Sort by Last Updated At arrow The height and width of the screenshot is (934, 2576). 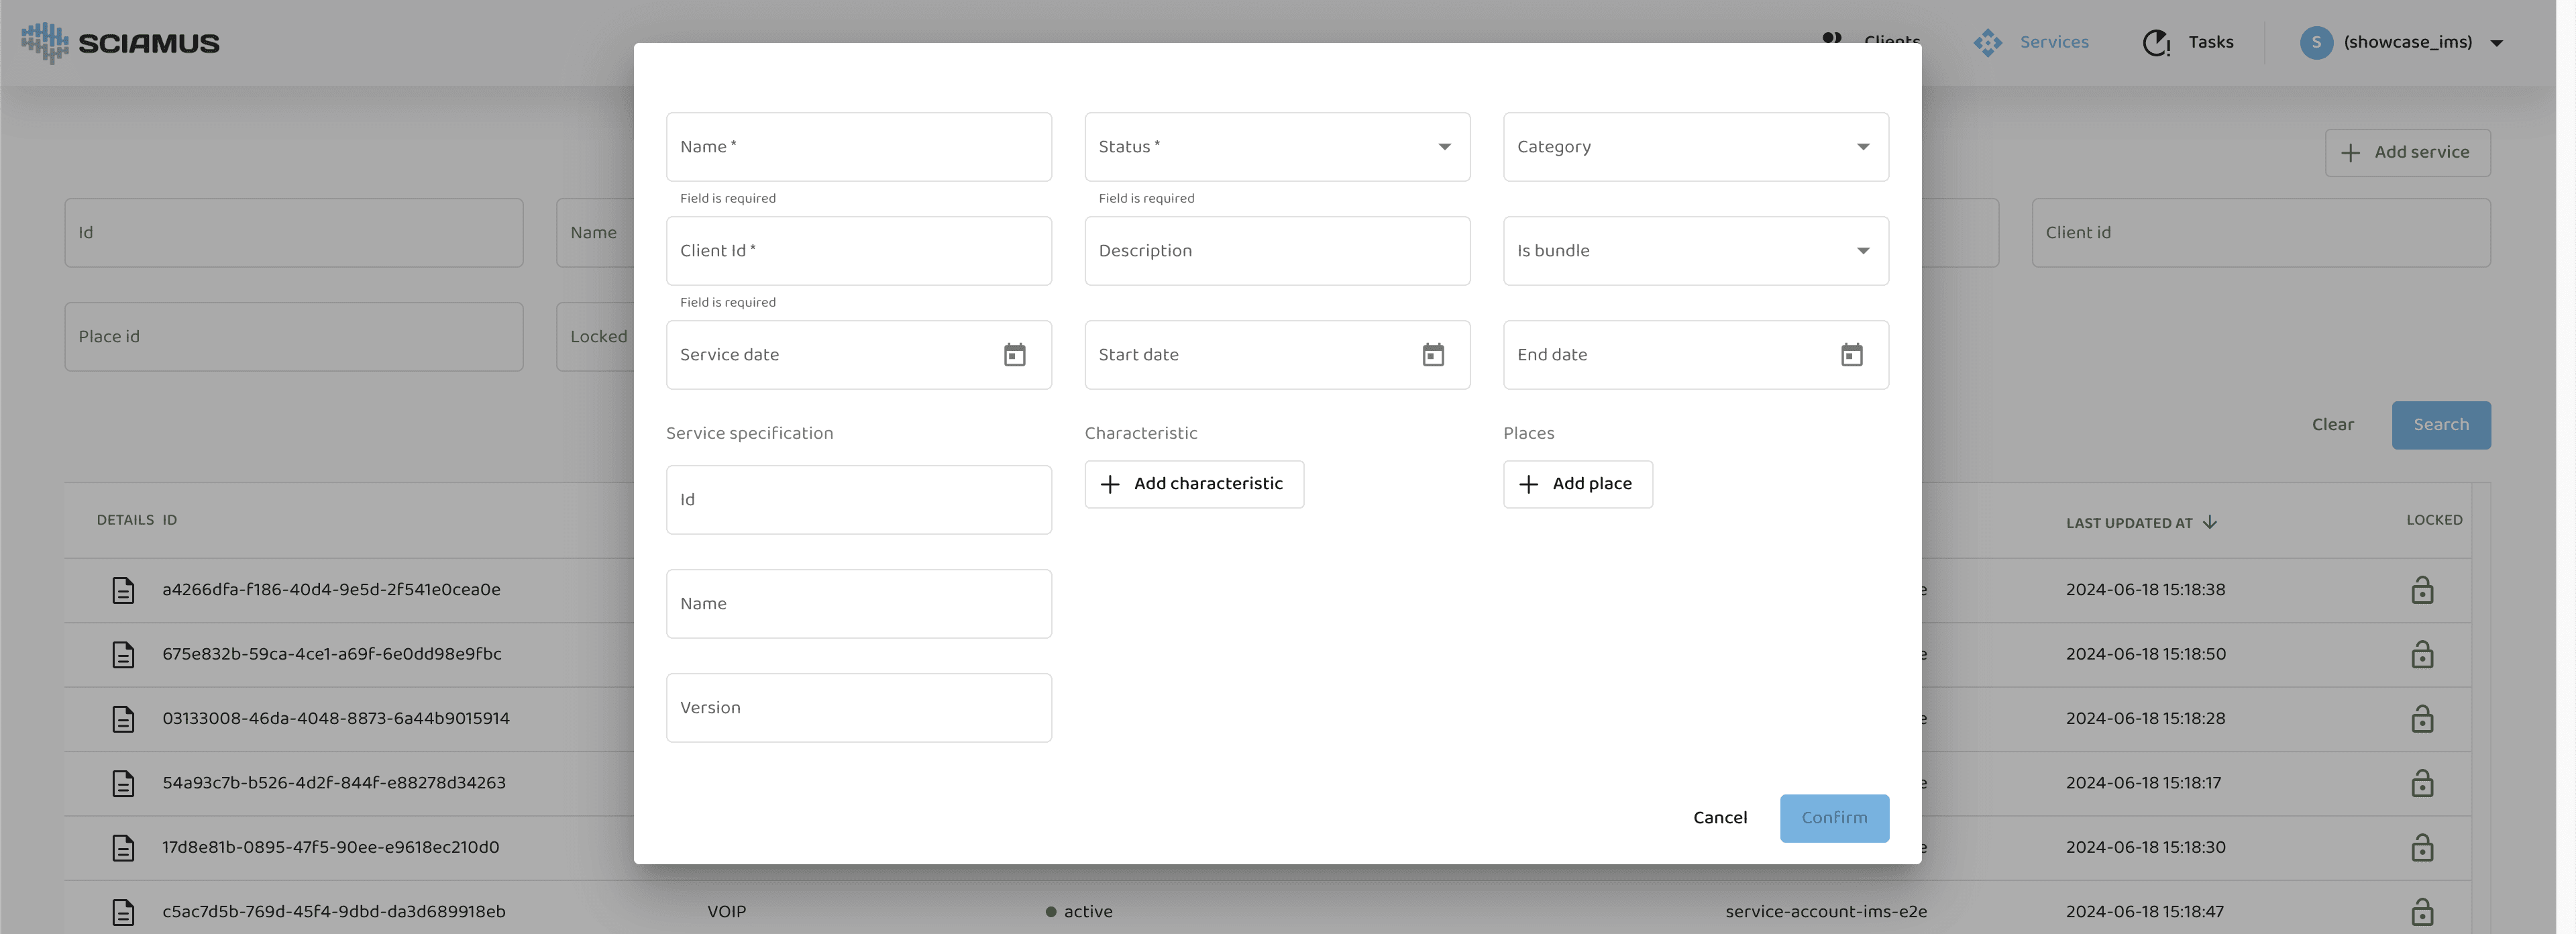2210,522
